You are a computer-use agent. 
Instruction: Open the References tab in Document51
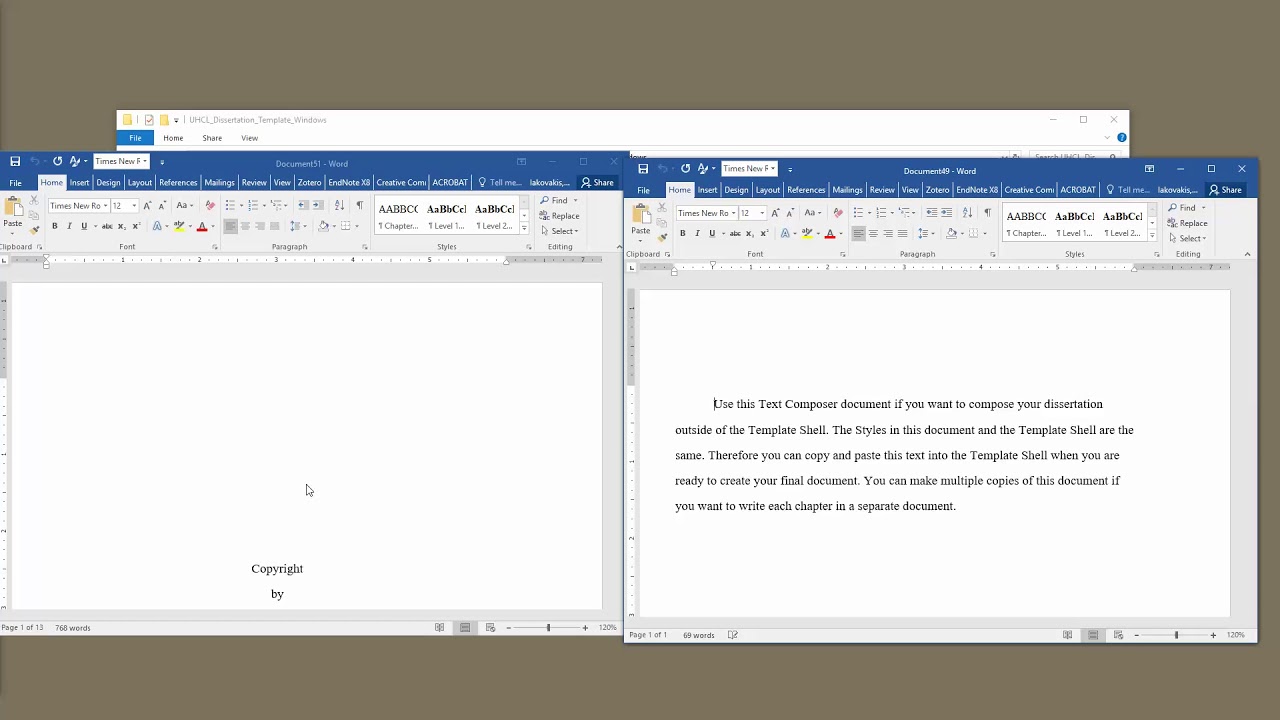(178, 183)
